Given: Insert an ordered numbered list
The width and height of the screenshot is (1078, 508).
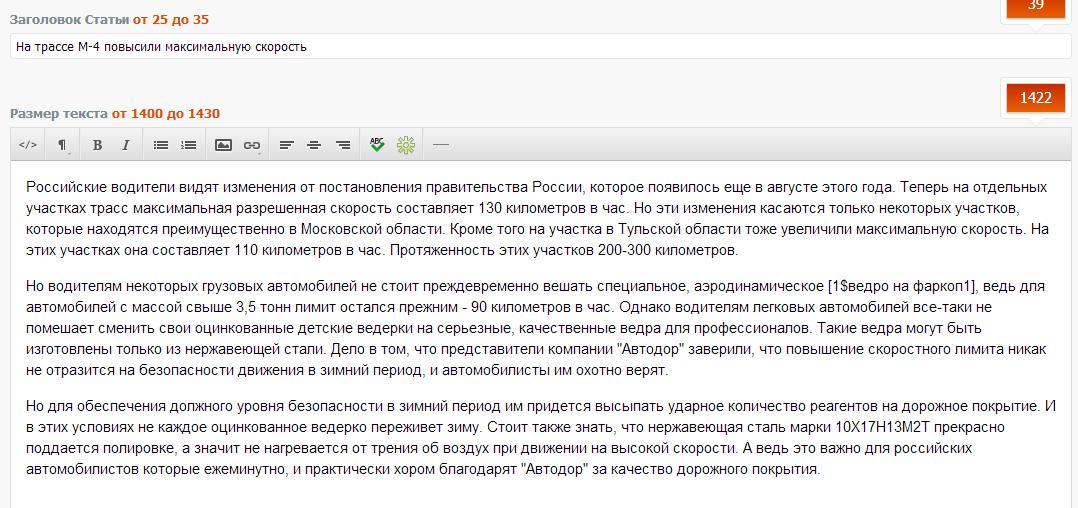Looking at the screenshot, I should pos(188,145).
